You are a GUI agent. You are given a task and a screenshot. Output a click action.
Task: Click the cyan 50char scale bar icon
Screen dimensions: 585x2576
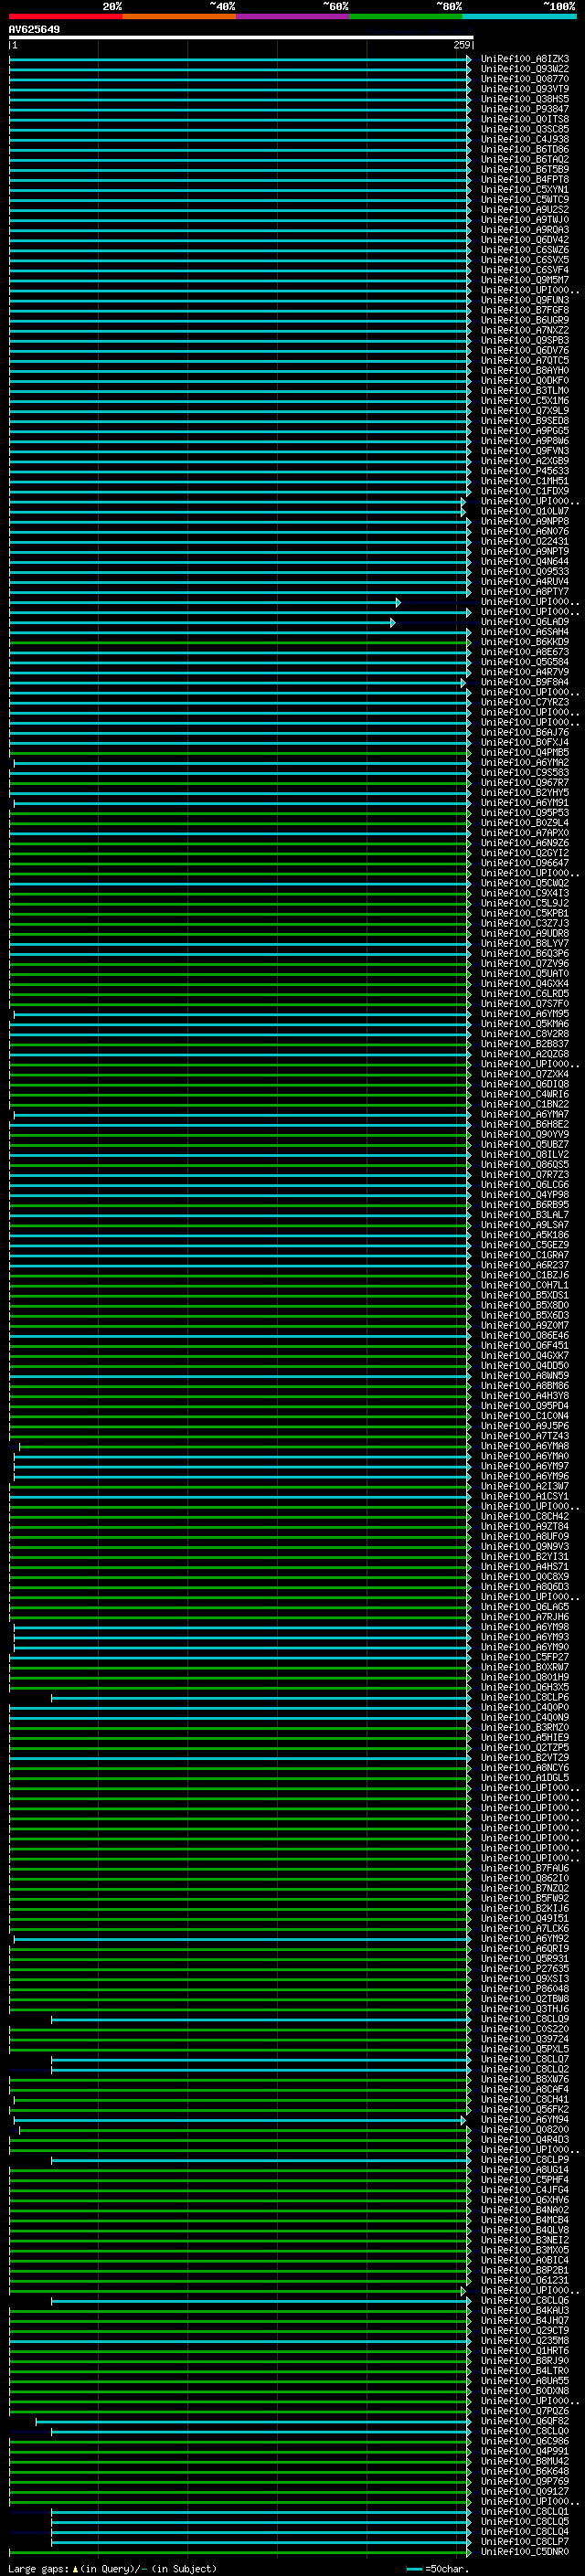coord(414,2568)
